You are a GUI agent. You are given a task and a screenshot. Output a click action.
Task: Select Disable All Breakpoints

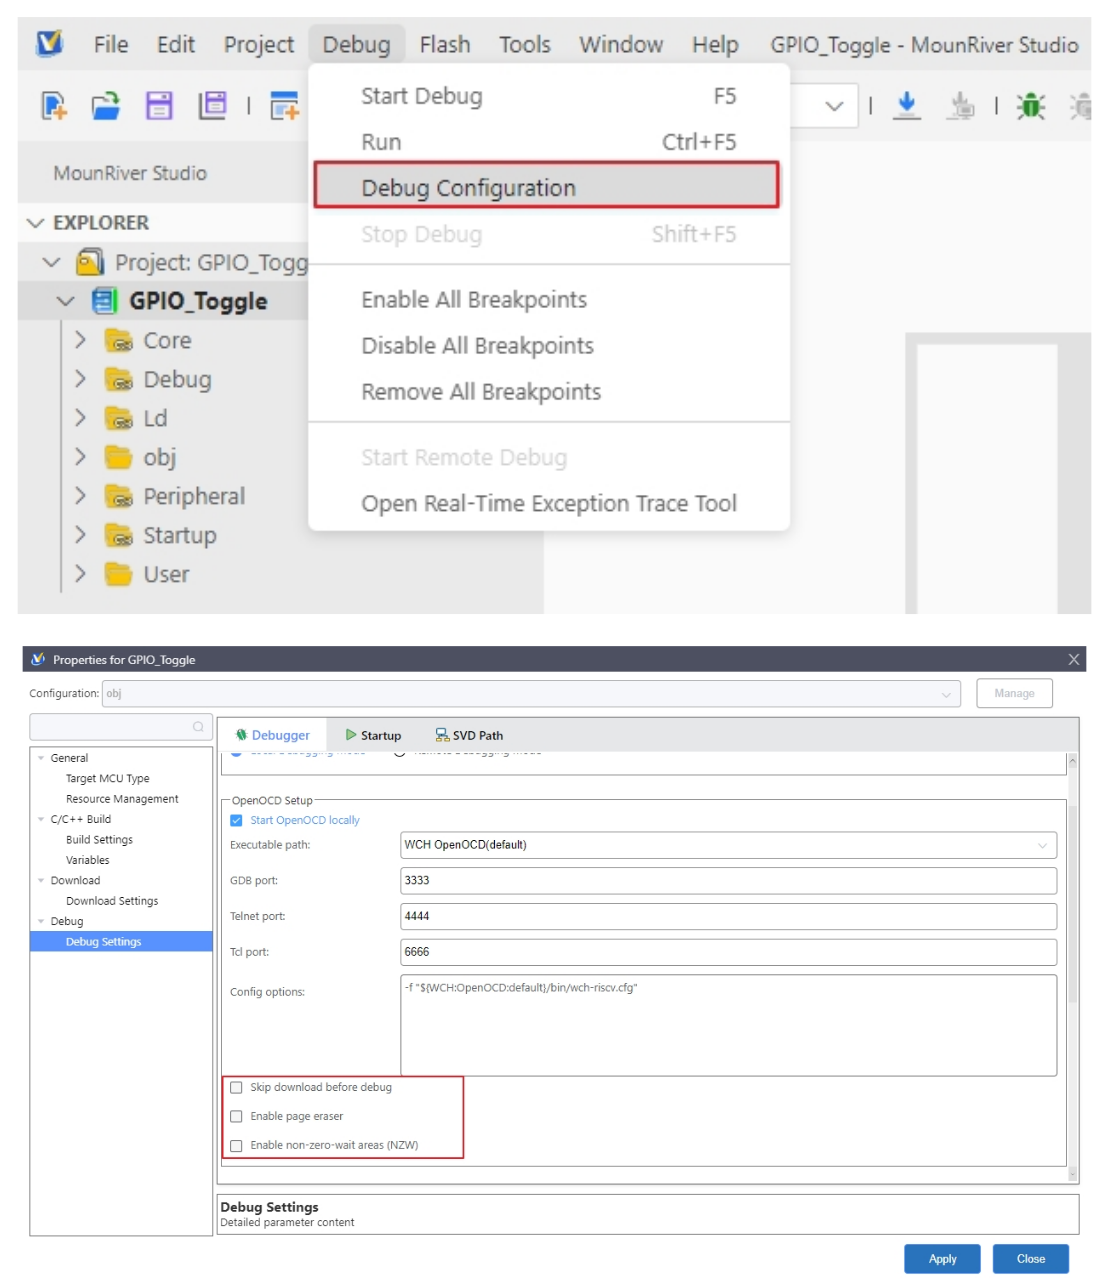tap(549, 346)
